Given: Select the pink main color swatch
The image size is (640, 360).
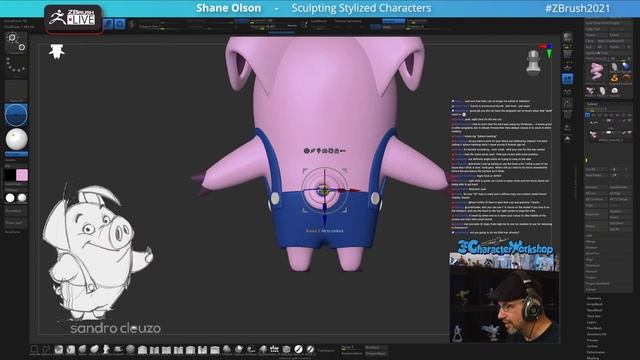Looking at the screenshot, I should click(x=22, y=175).
